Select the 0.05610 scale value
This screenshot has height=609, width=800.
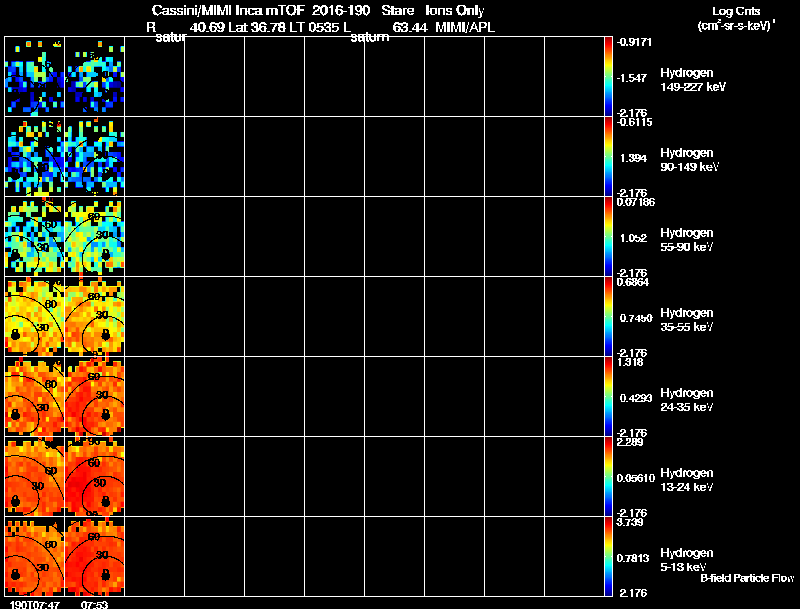(636, 478)
